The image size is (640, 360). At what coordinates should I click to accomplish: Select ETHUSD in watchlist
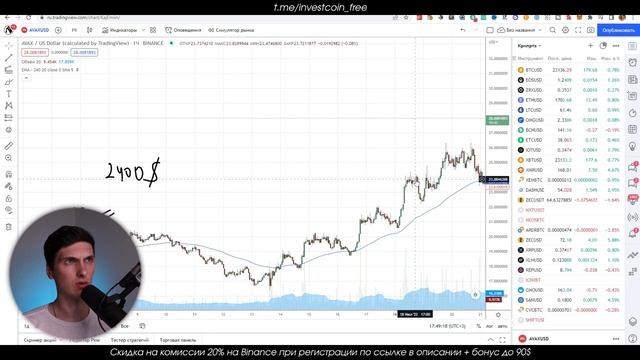569,100
